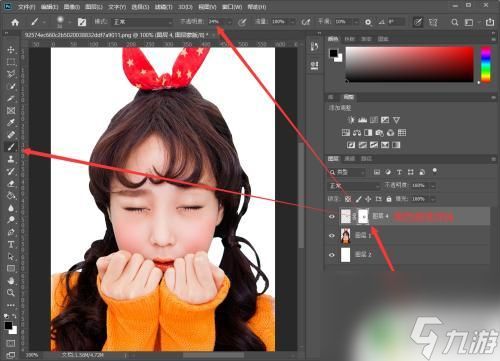Select the layer mask thumbnail of 图层 4

pyautogui.click(x=363, y=217)
